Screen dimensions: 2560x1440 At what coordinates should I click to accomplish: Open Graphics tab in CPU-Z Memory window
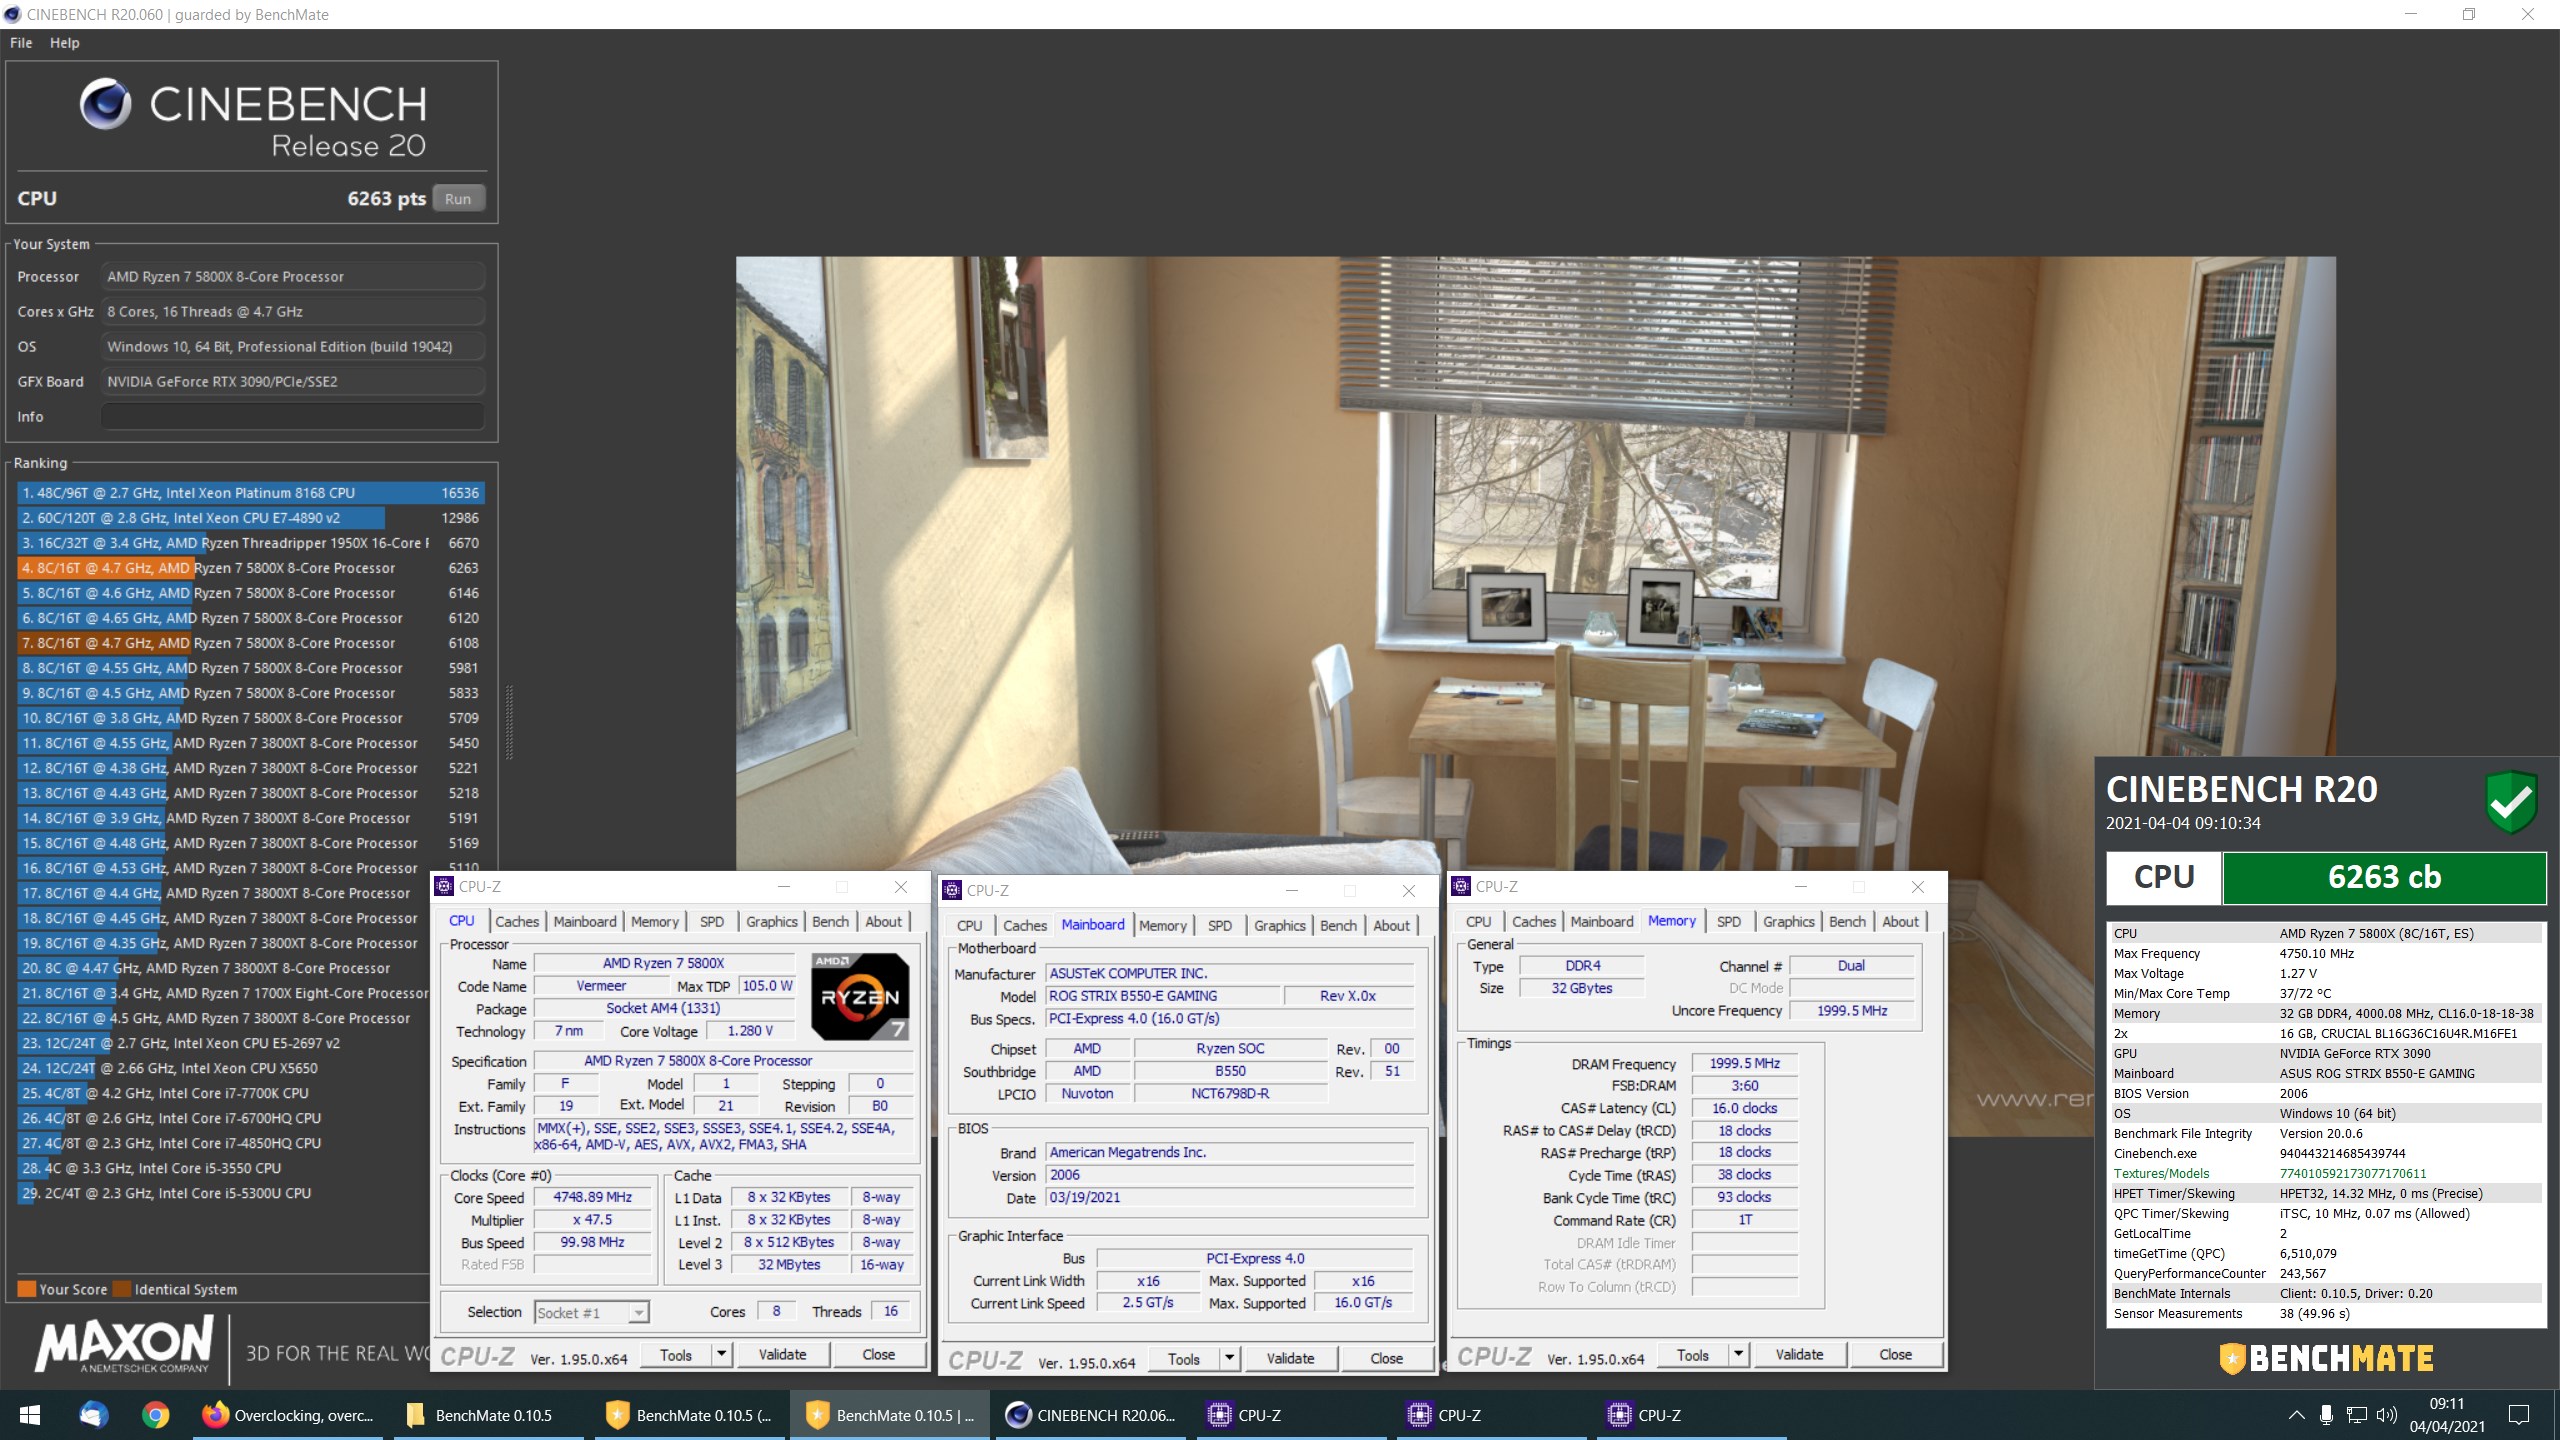(x=1788, y=921)
